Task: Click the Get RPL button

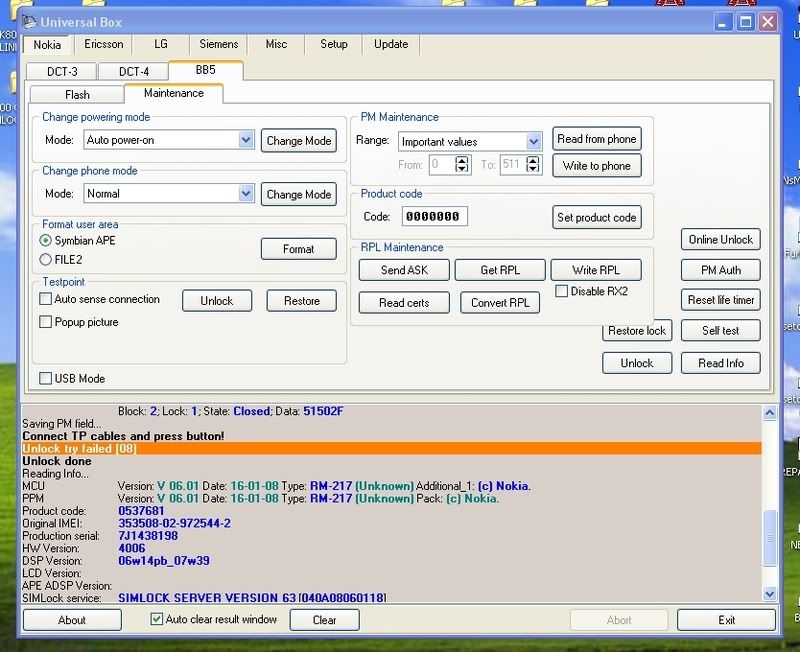Action: [x=500, y=270]
